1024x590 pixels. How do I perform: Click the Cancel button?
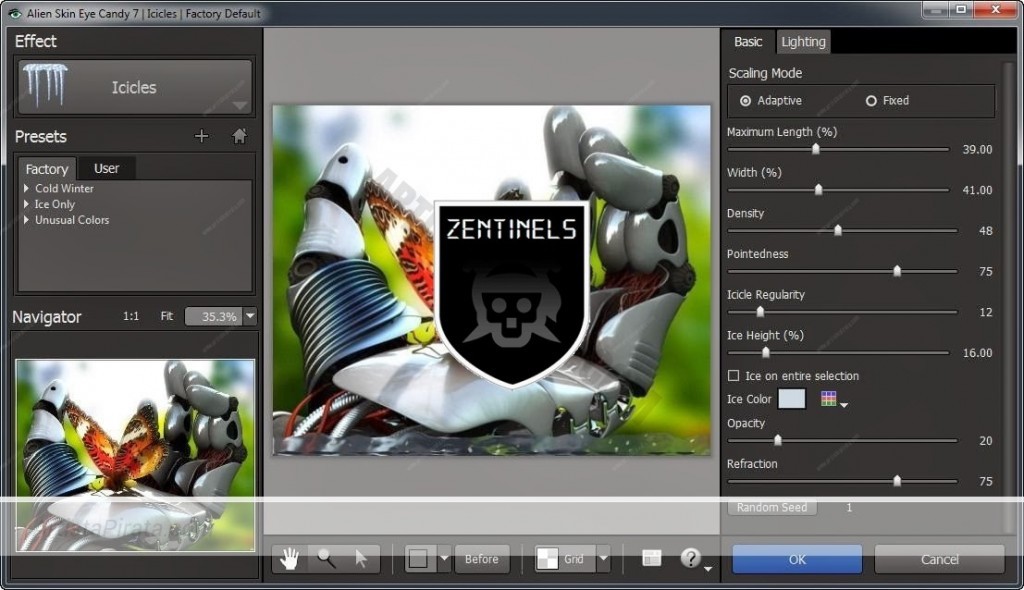tap(939, 559)
